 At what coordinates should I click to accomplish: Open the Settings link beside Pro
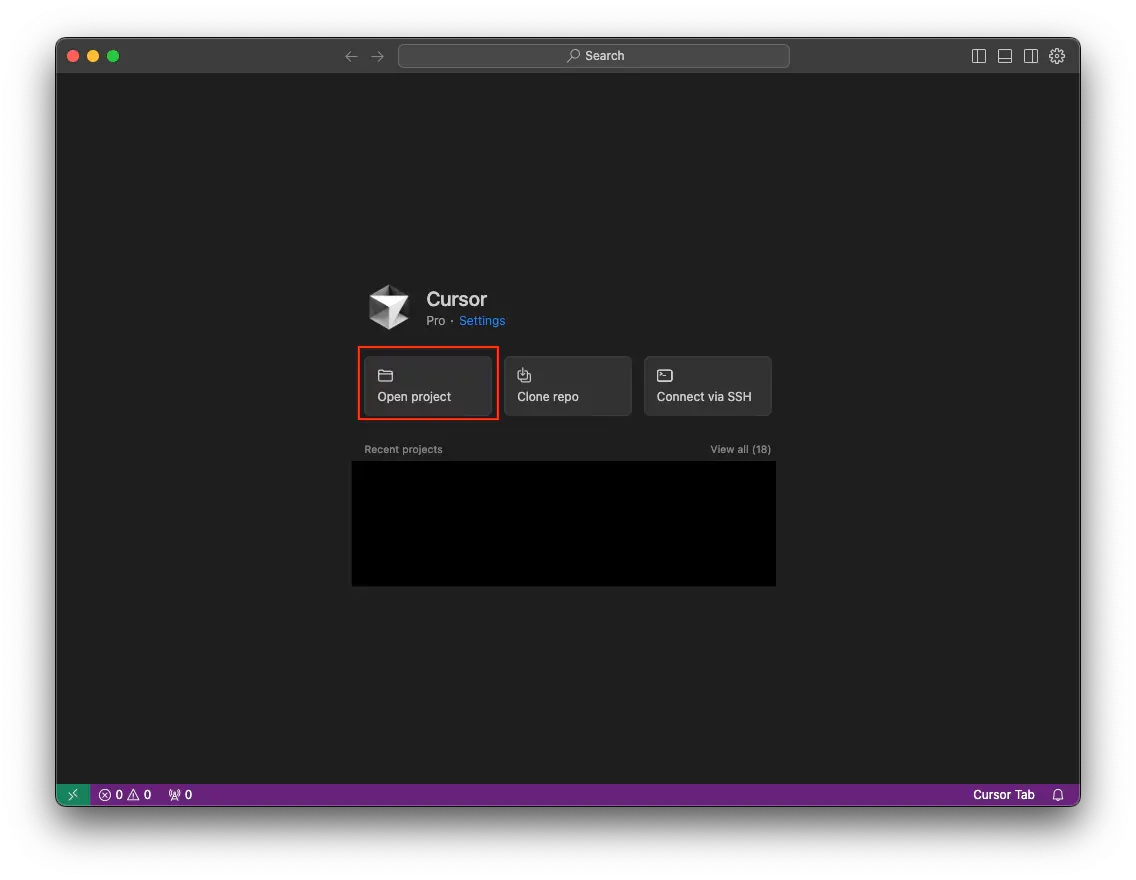point(482,321)
